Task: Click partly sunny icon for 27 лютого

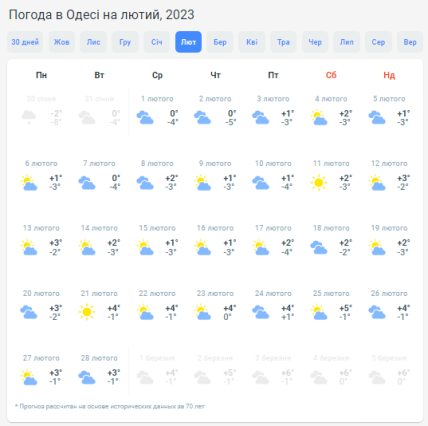Action: click(x=29, y=377)
